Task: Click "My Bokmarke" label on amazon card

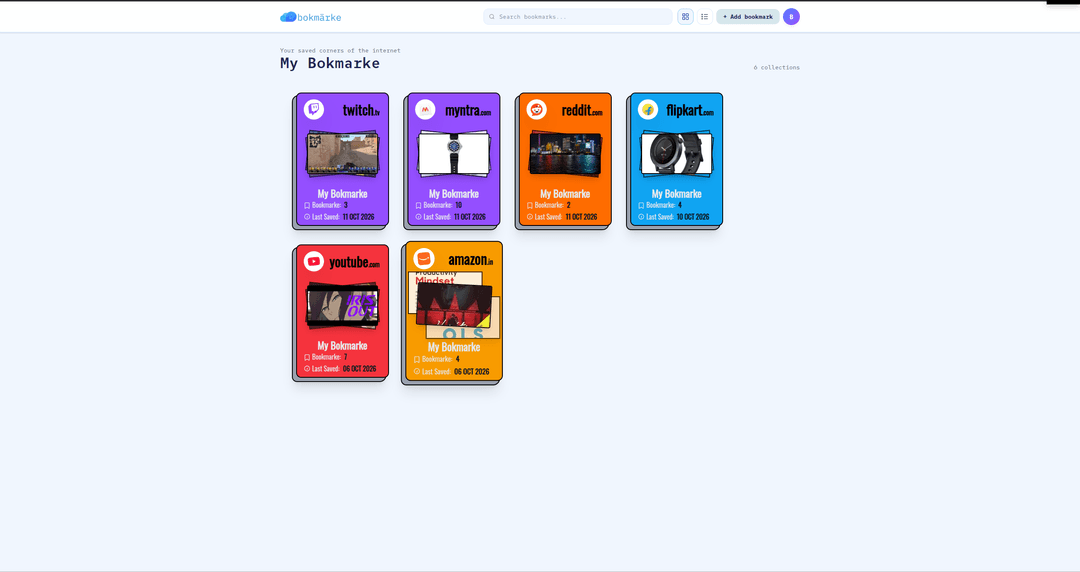Action: (454, 347)
